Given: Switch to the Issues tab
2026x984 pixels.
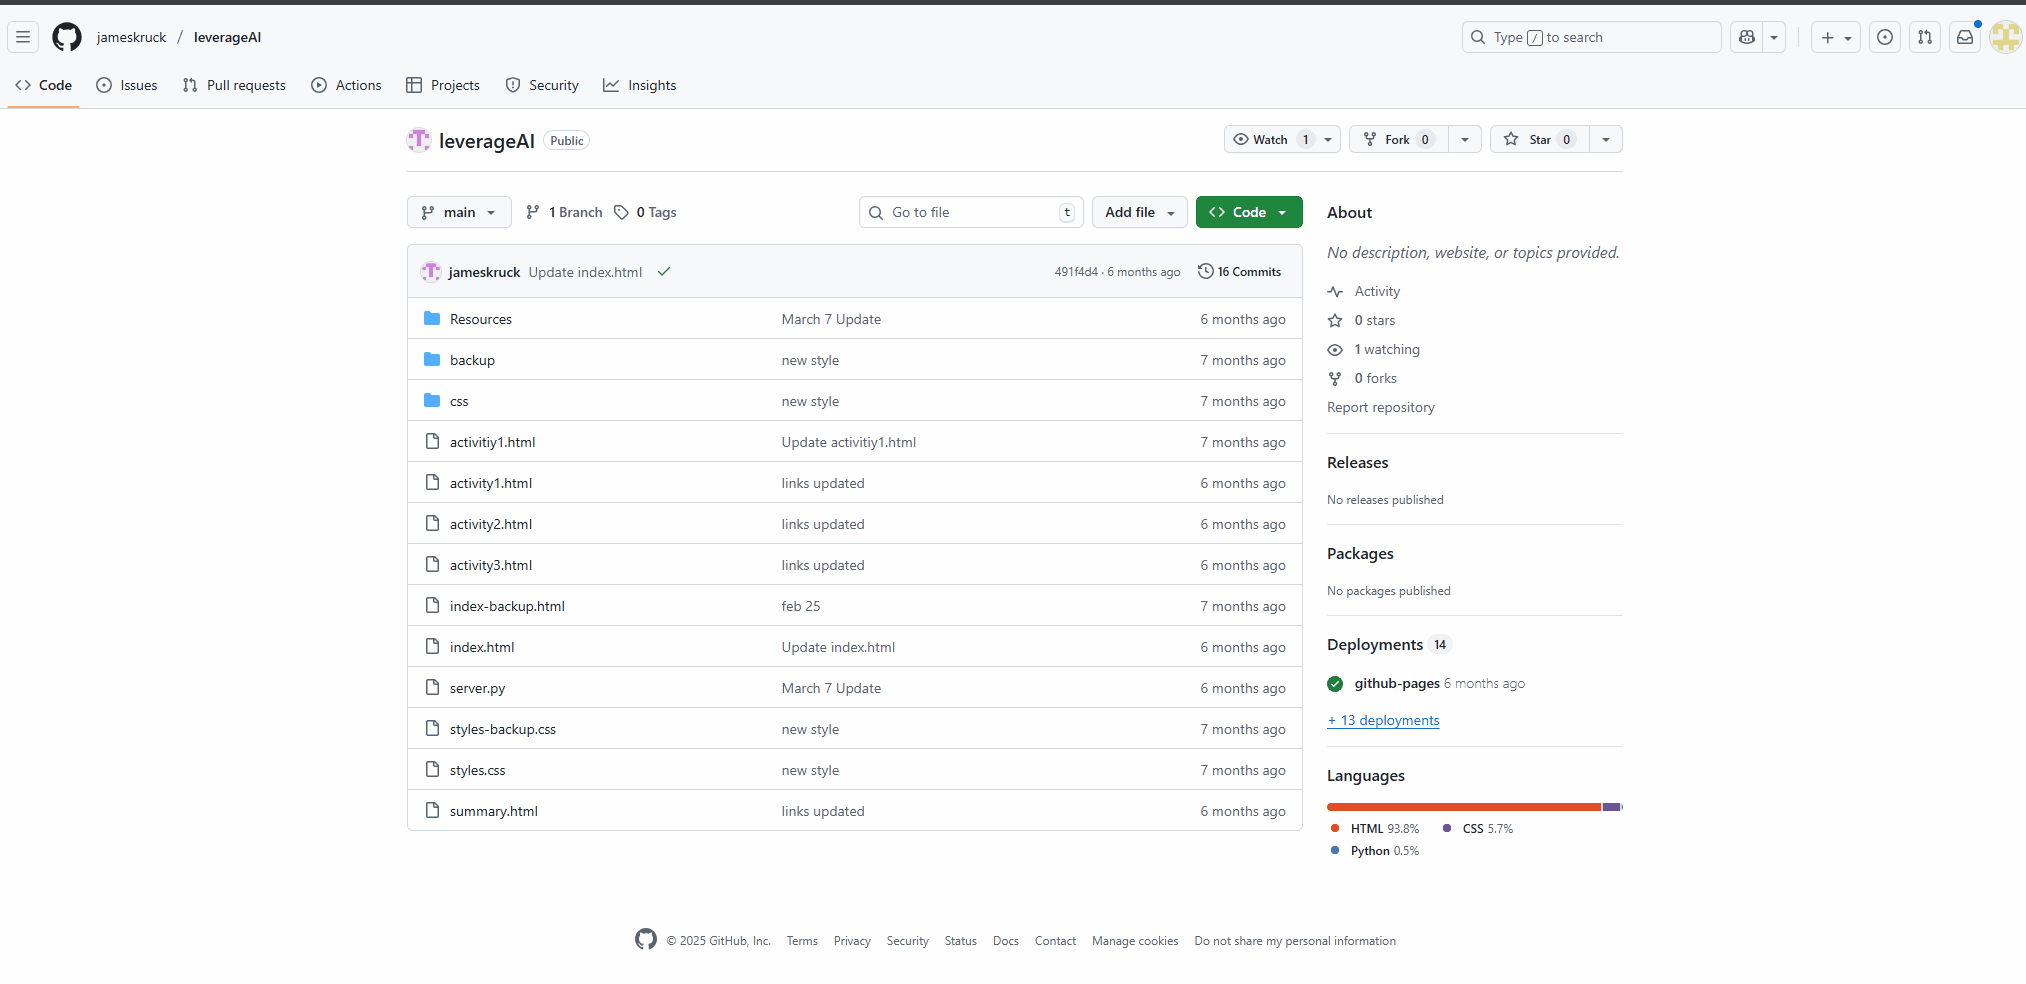Looking at the screenshot, I should (127, 85).
